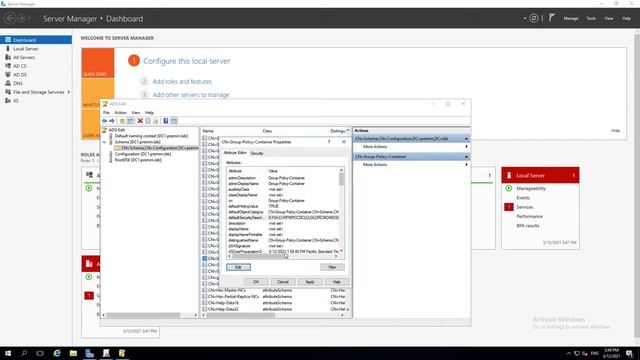This screenshot has width=640, height=360.
Task: Open Help menu in Server Manager header
Action: coord(626,18)
